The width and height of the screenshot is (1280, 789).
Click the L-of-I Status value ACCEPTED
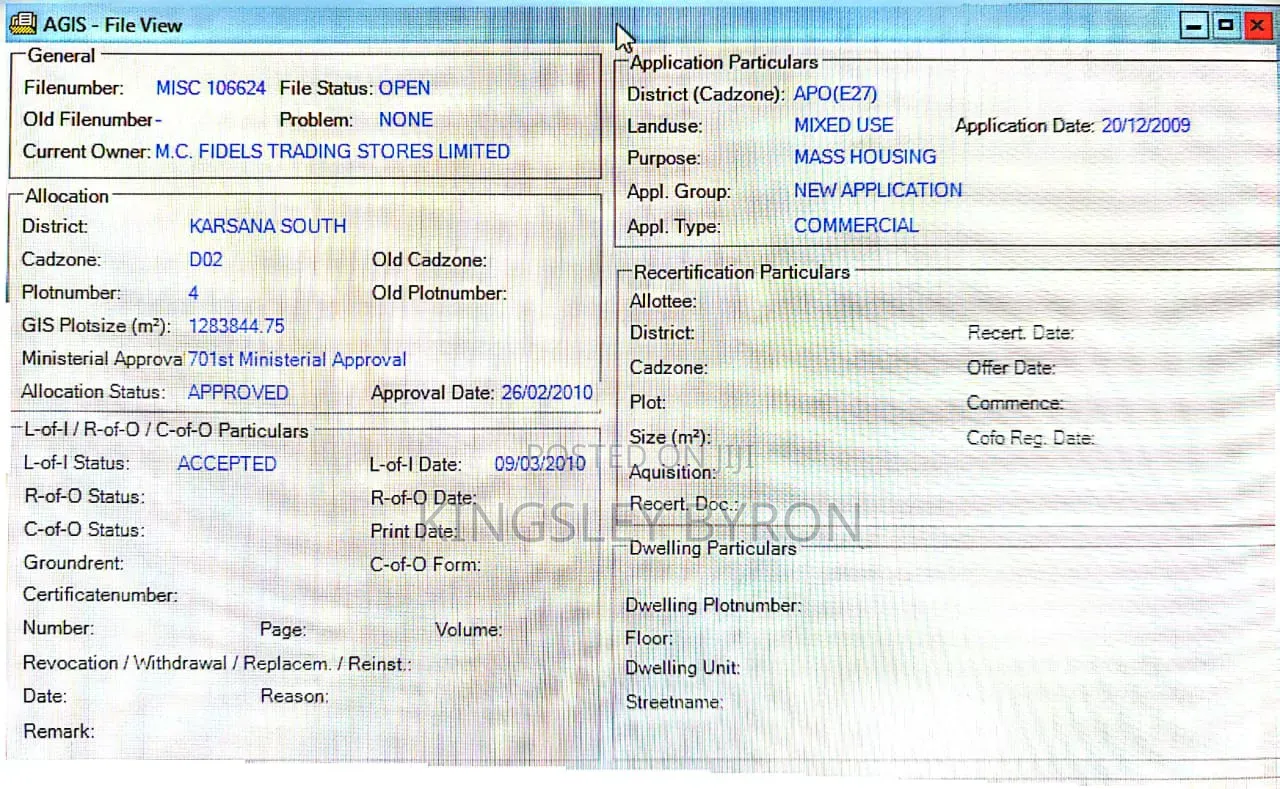pos(227,464)
